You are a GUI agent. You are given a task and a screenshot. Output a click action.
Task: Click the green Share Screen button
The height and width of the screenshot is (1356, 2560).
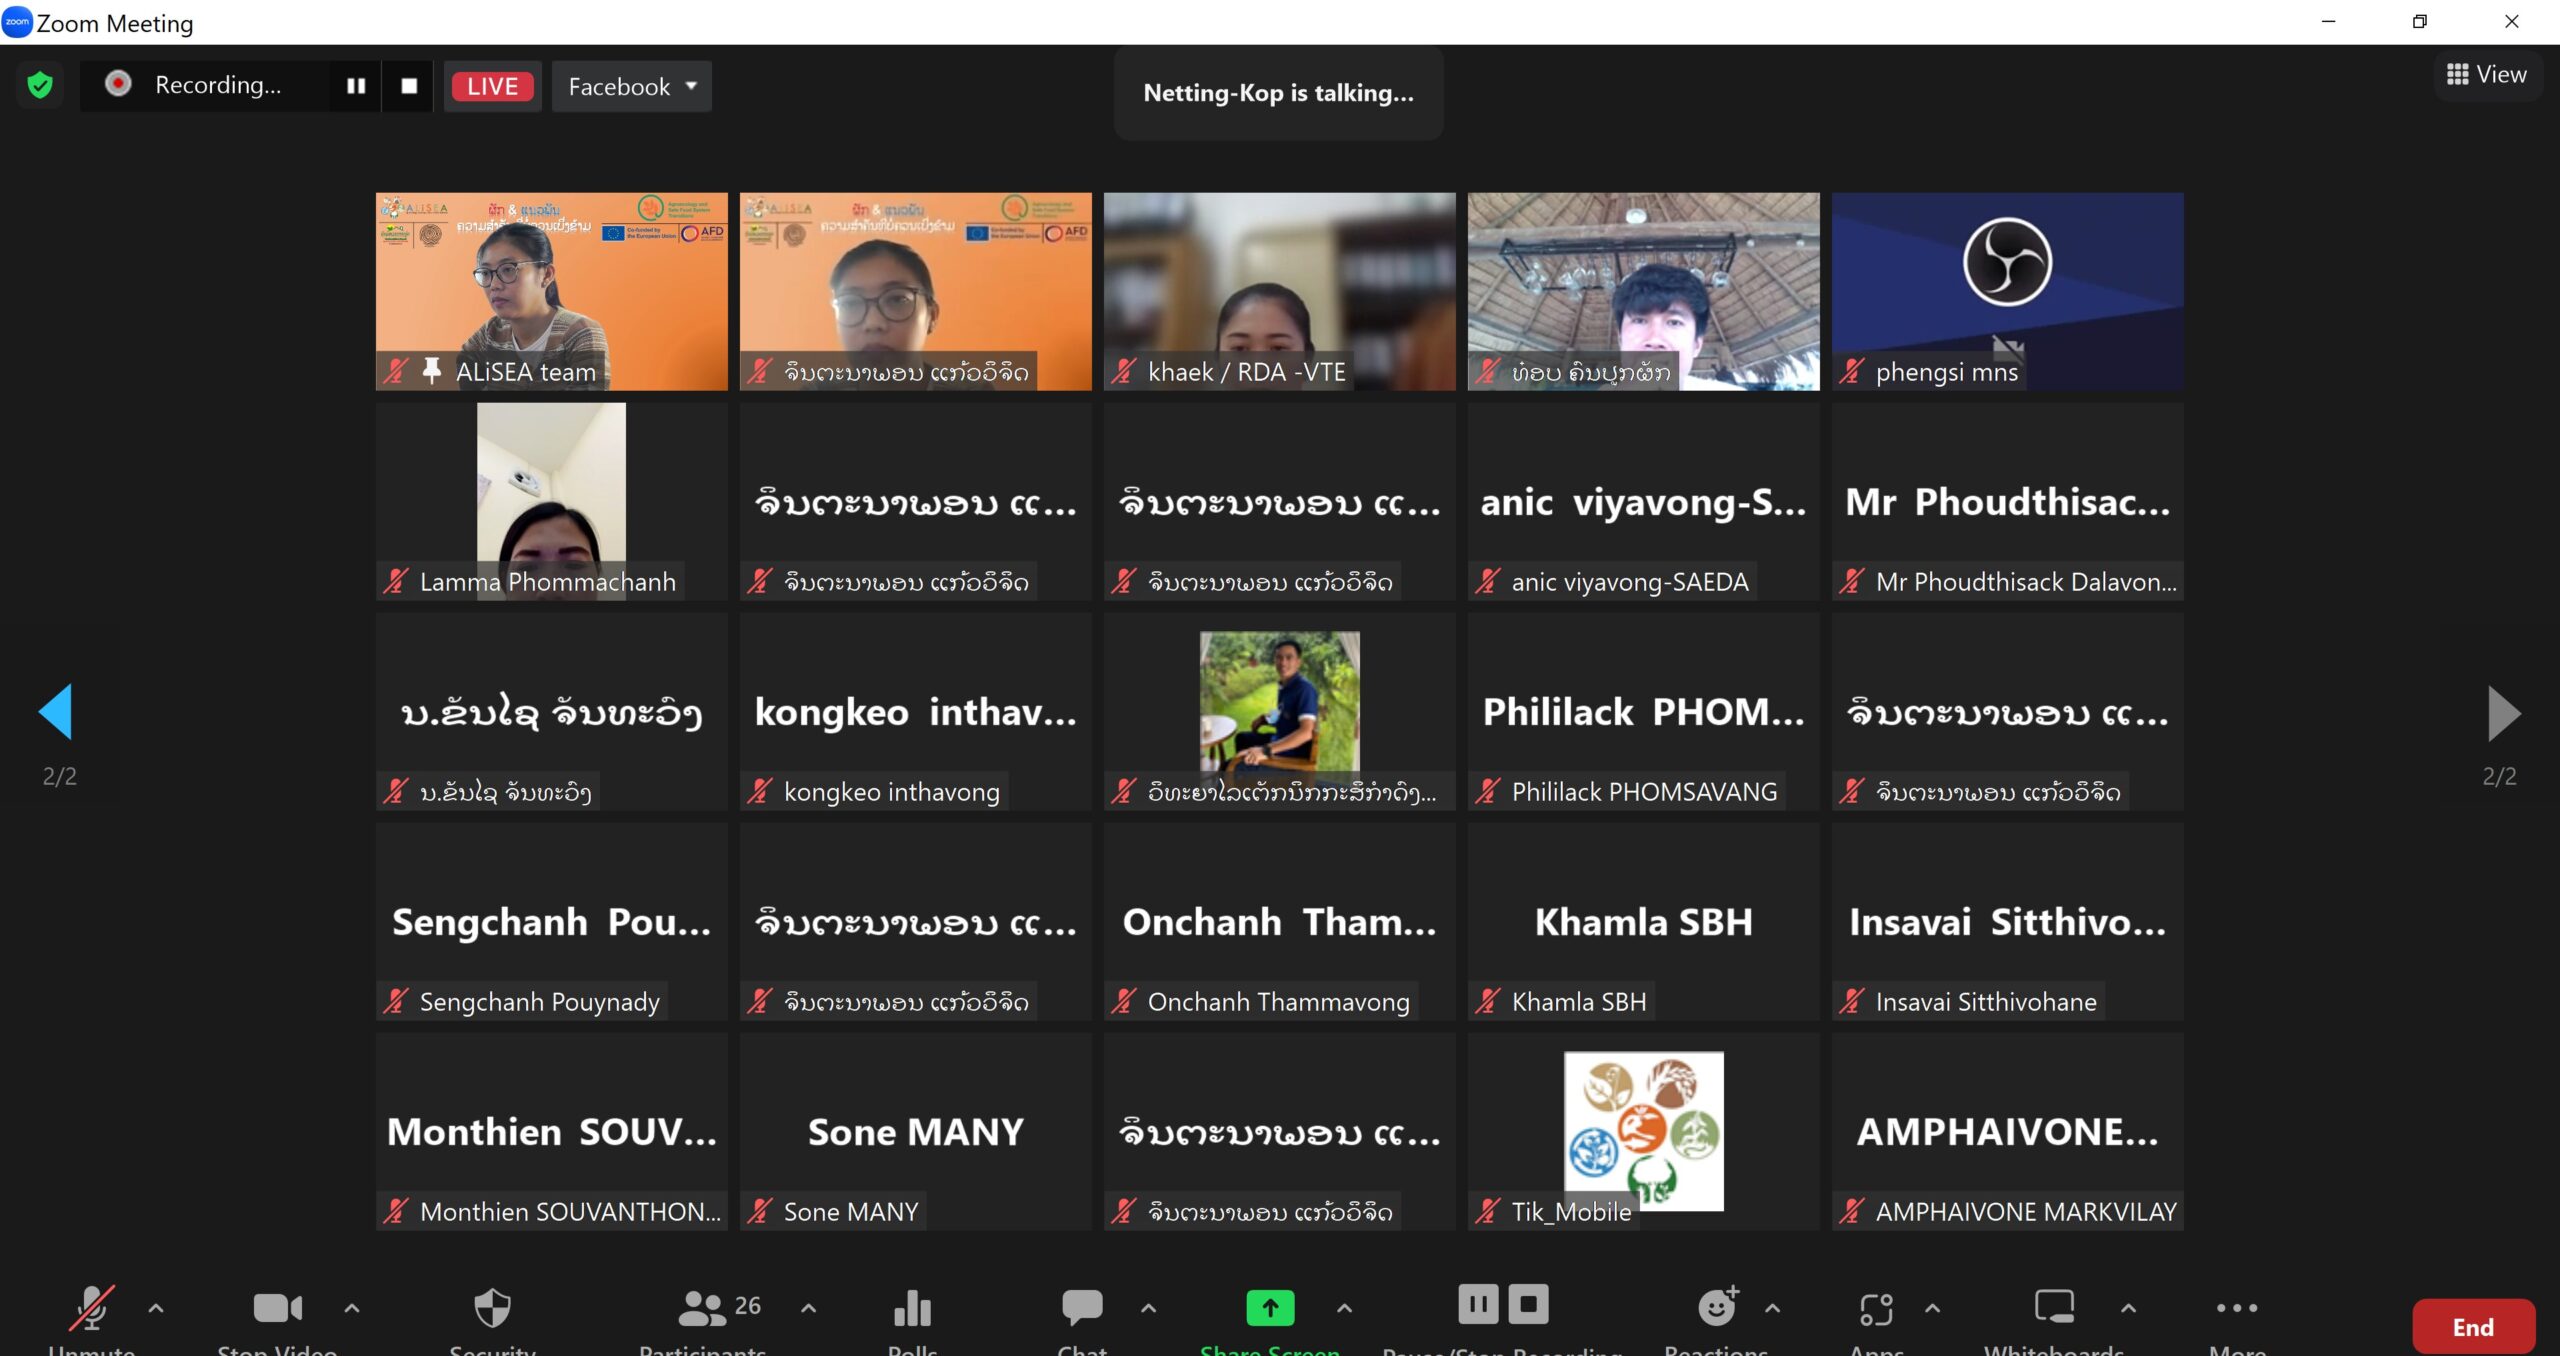(x=1270, y=1310)
